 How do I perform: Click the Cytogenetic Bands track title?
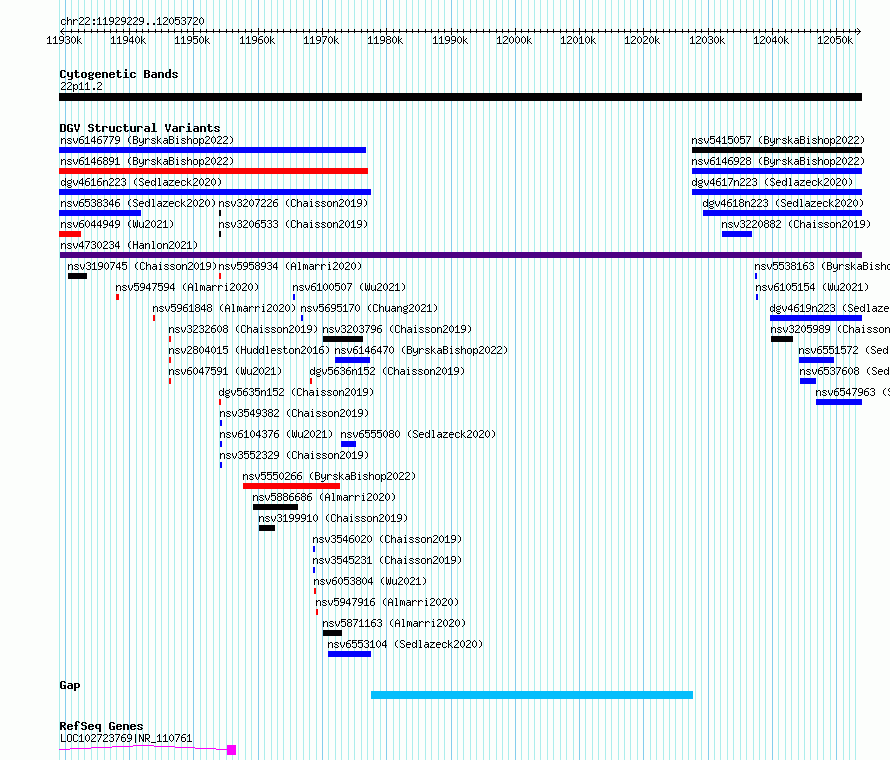tap(119, 74)
